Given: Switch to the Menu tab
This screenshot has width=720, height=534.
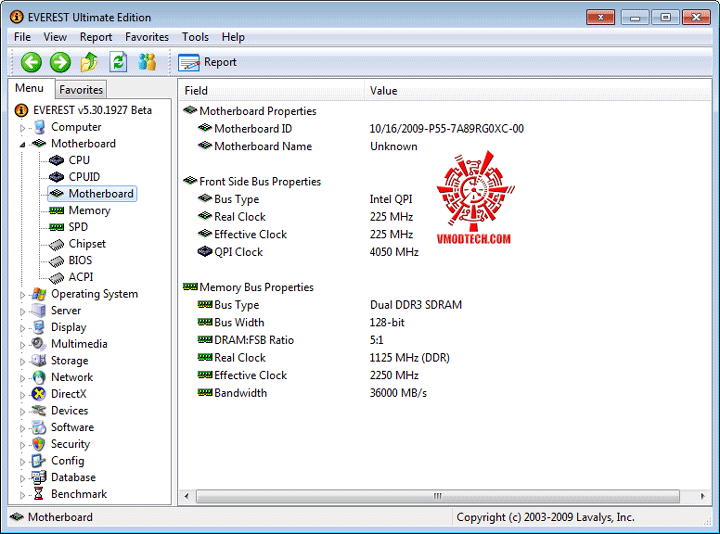Looking at the screenshot, I should click(x=29, y=88).
